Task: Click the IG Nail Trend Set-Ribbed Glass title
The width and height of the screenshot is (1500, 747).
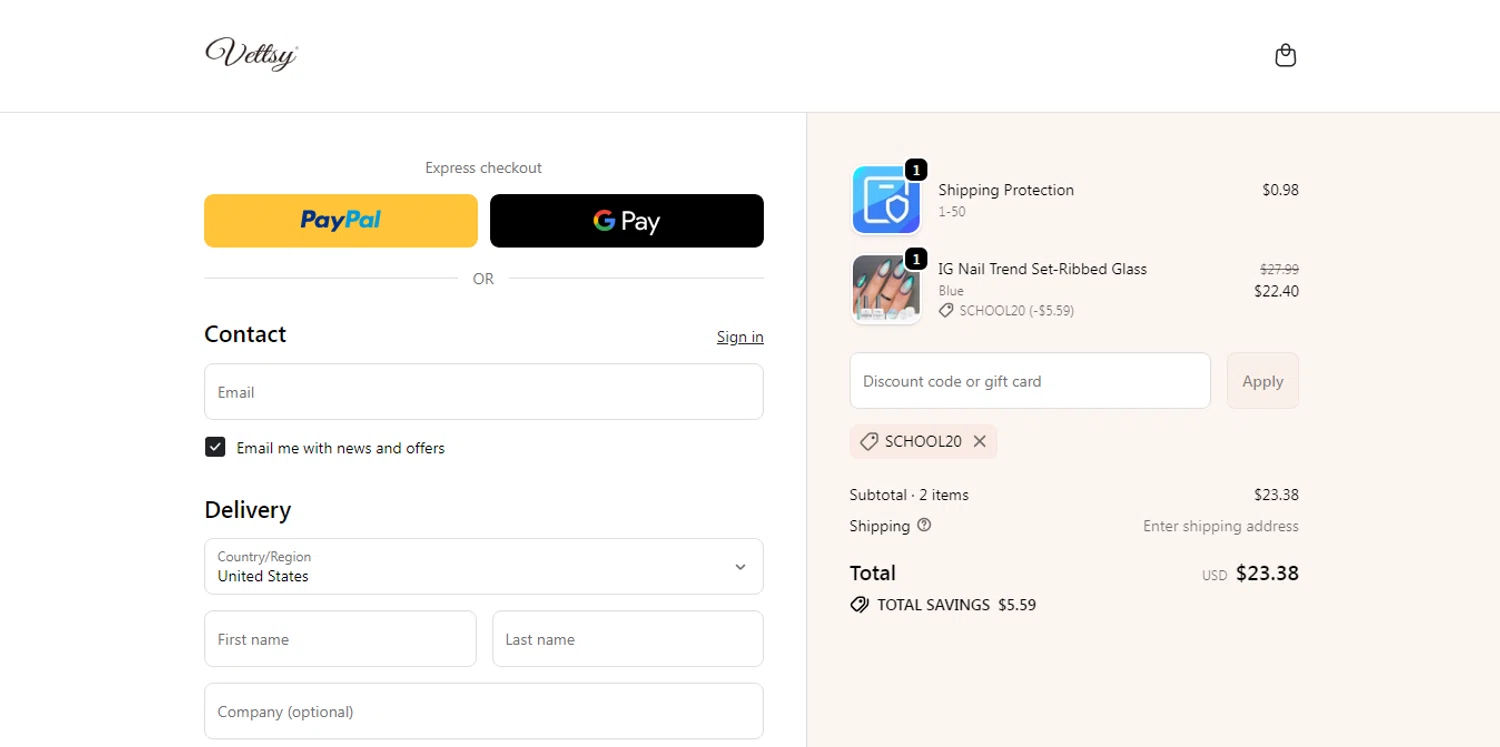Action: coord(1043,269)
